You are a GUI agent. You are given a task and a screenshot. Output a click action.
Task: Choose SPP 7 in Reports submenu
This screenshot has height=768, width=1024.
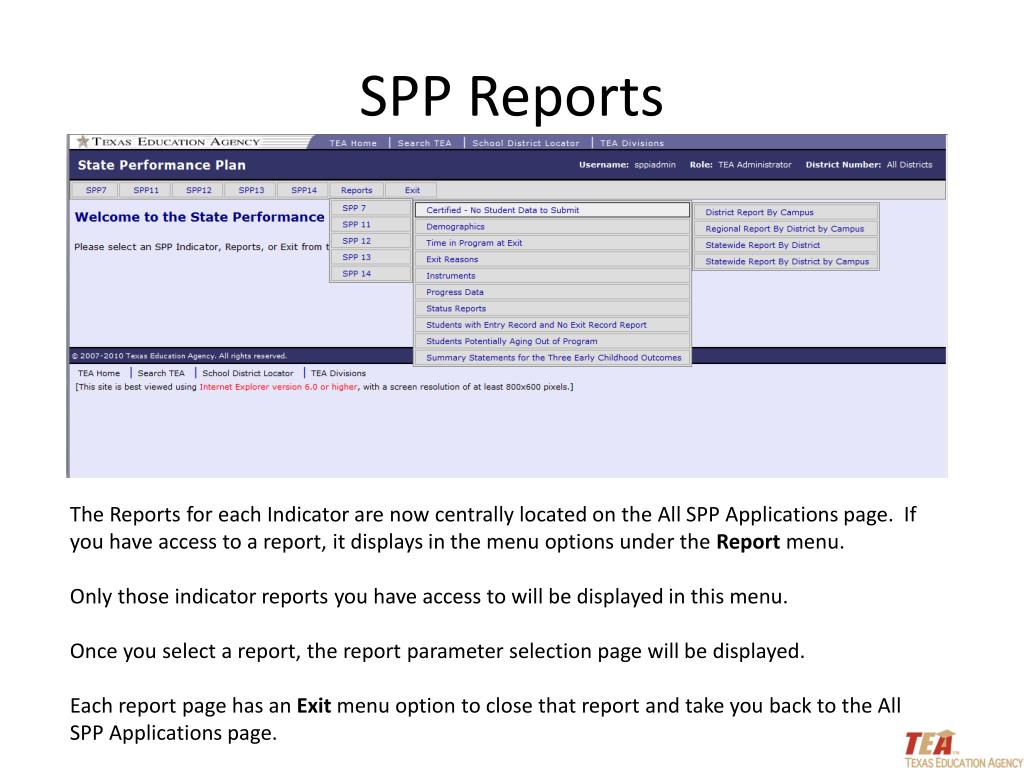[x=370, y=208]
